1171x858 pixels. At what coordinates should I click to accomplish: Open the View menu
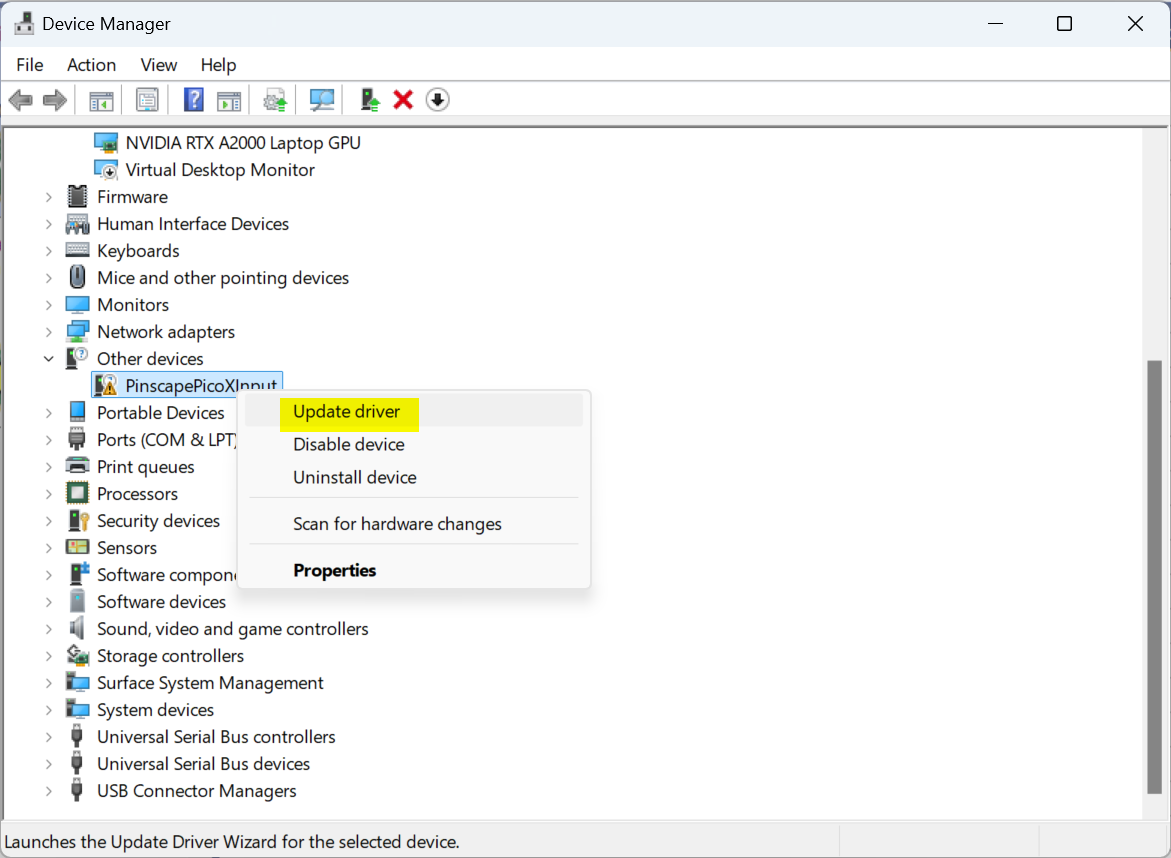(158, 65)
